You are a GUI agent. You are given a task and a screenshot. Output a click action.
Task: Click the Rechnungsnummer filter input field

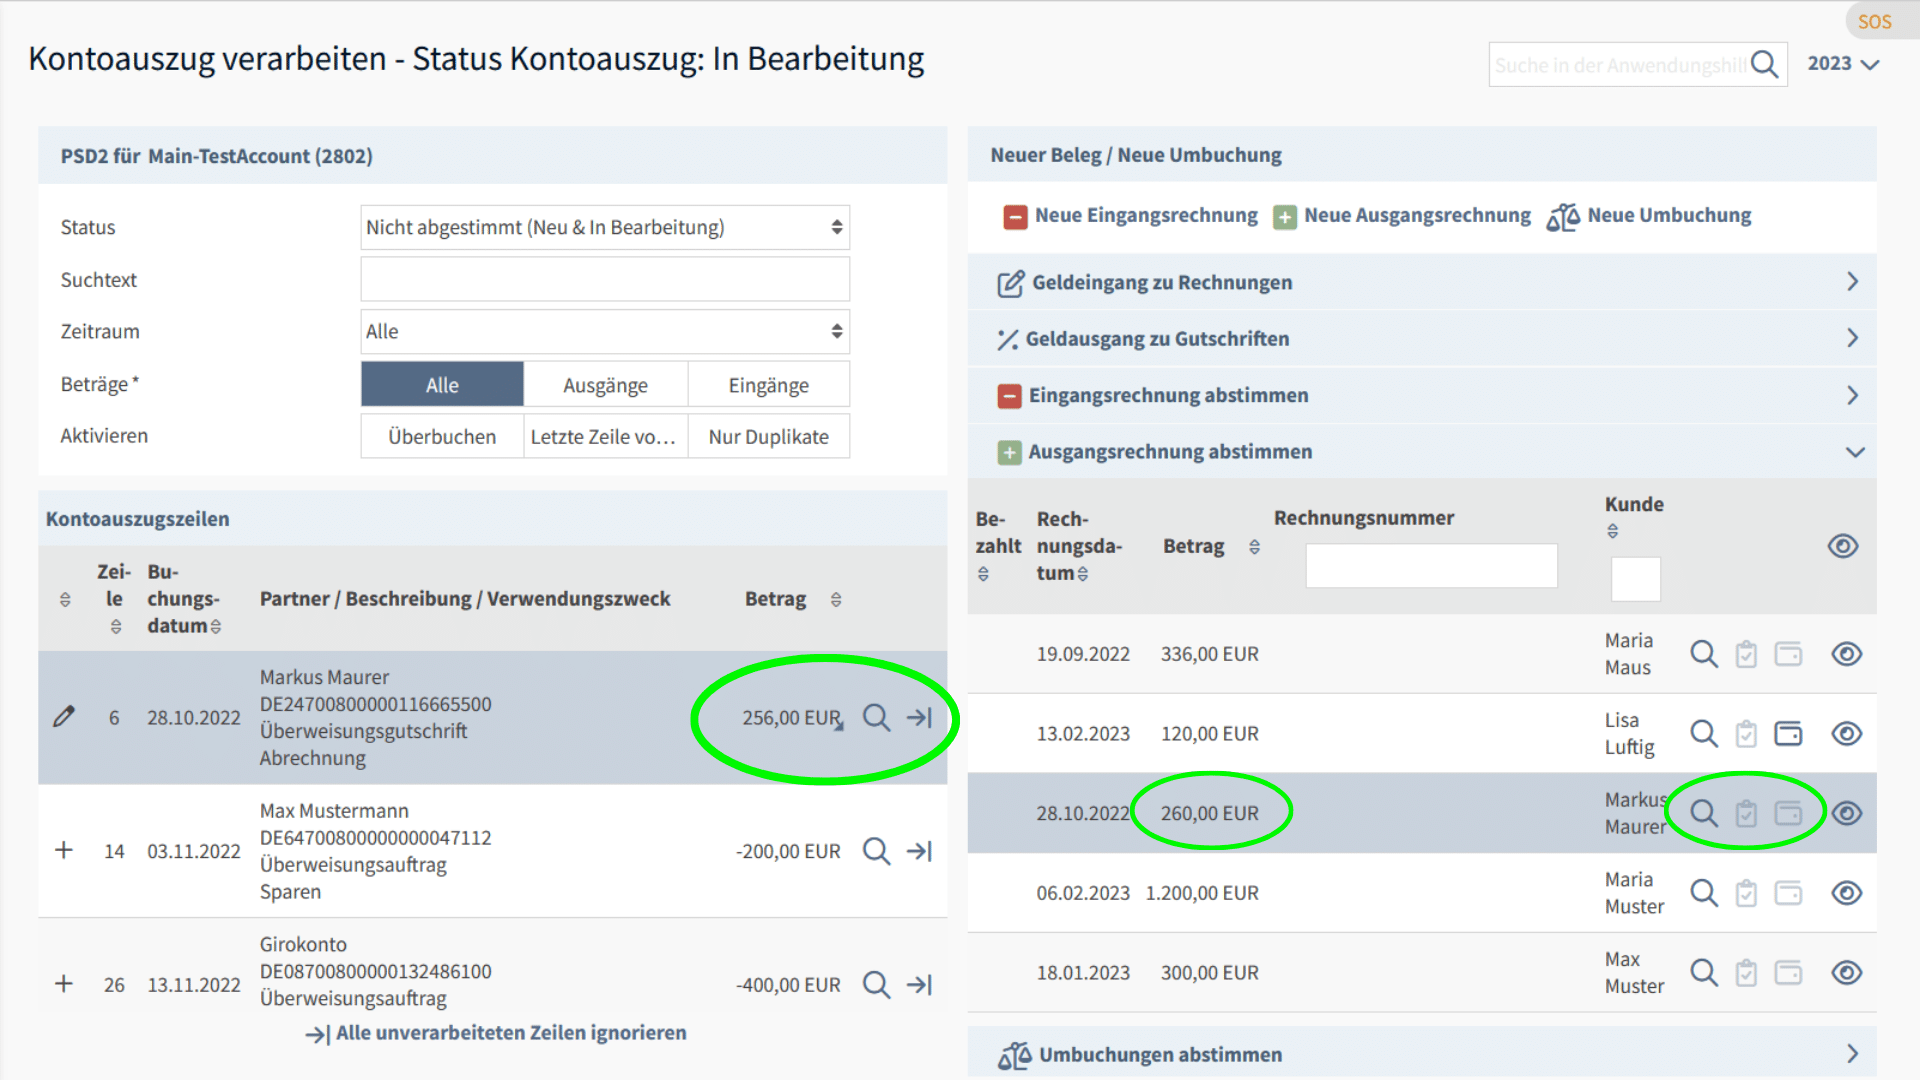click(1430, 566)
